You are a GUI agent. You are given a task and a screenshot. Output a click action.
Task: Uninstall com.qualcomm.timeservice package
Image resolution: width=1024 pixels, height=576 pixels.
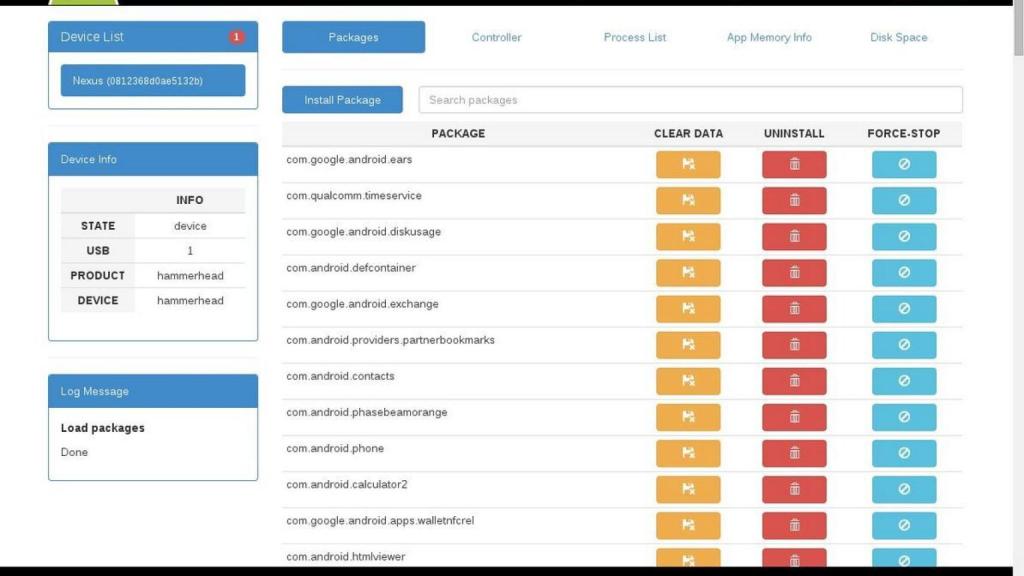794,199
